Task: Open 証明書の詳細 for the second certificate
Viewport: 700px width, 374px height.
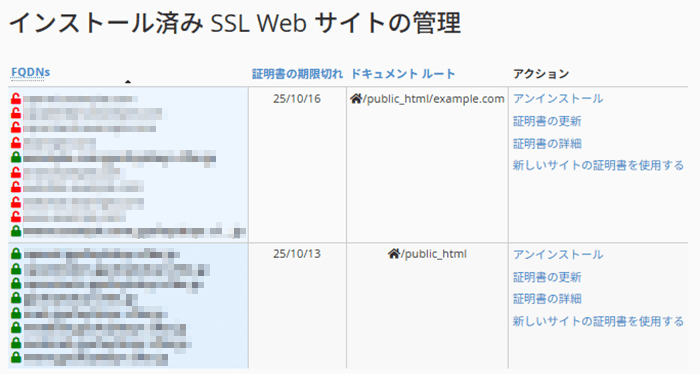Action: (x=547, y=299)
